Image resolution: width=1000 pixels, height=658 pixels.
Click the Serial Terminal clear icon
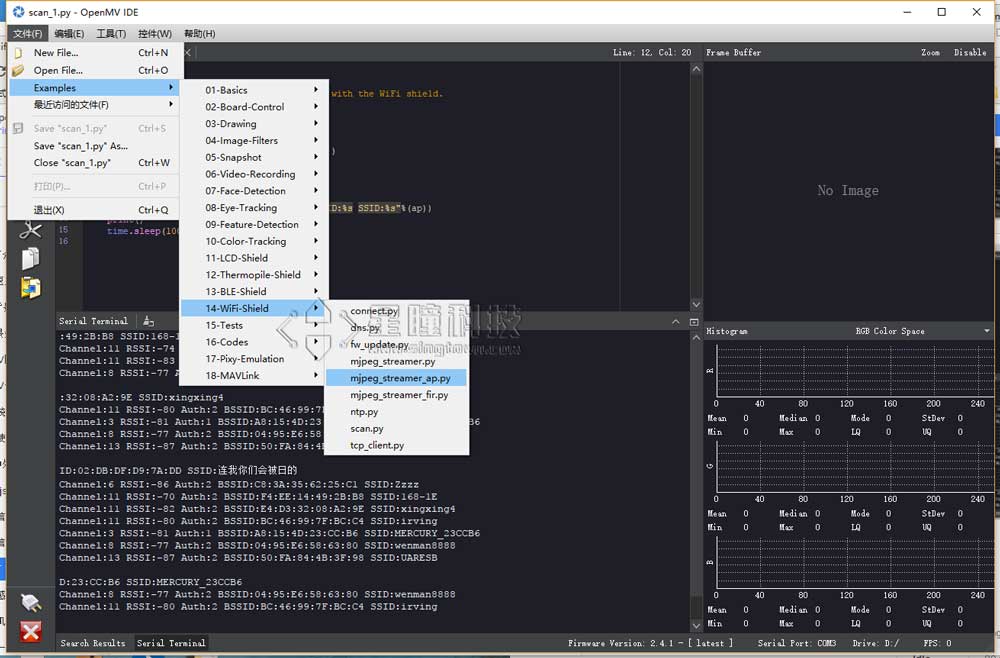(x=149, y=321)
